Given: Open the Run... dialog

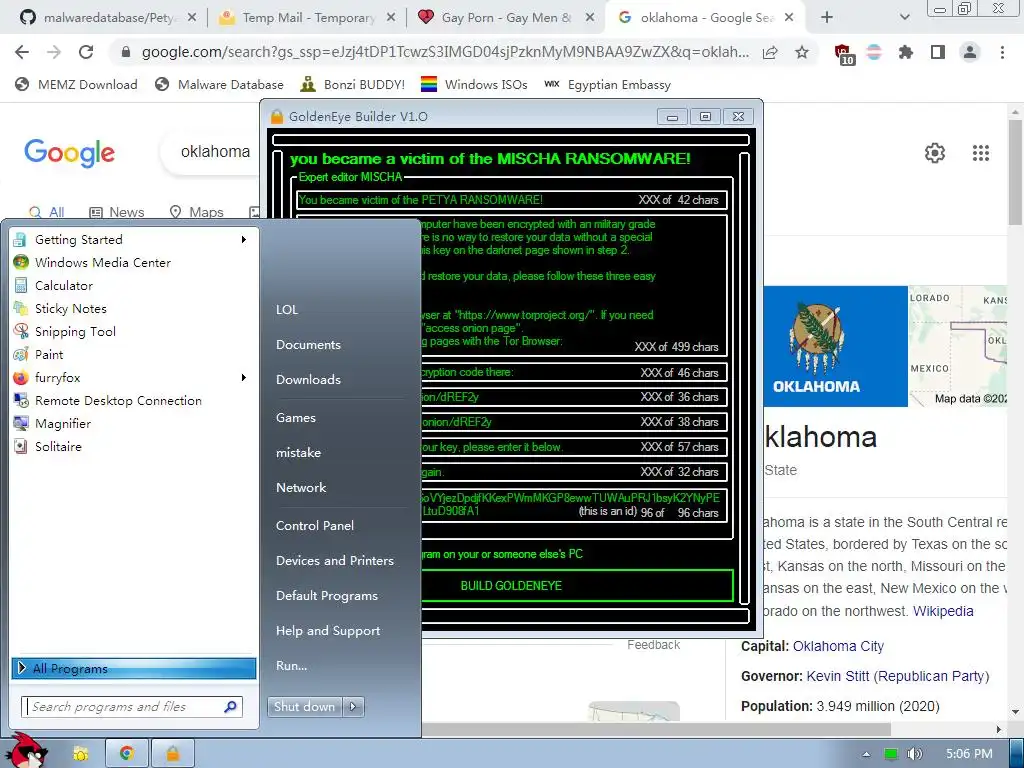Looking at the screenshot, I should (x=291, y=665).
